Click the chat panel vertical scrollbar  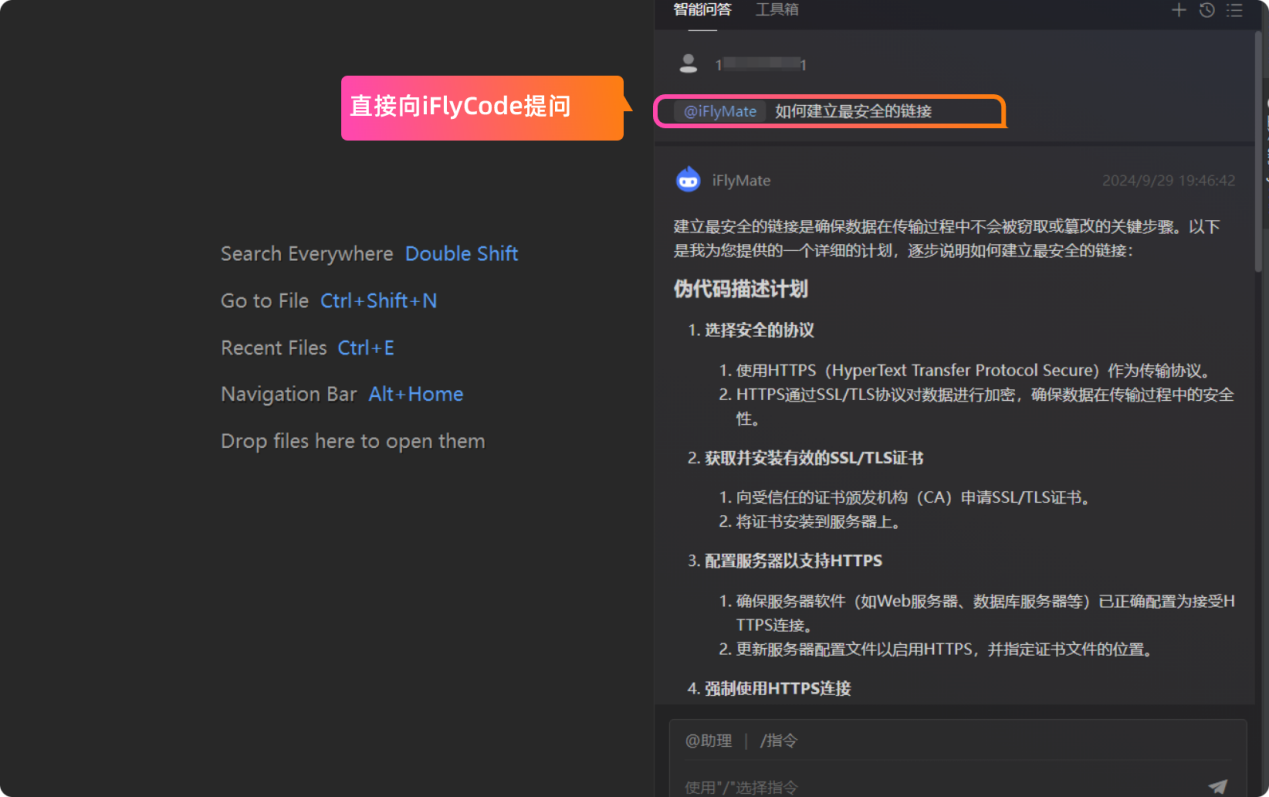pos(1259,150)
